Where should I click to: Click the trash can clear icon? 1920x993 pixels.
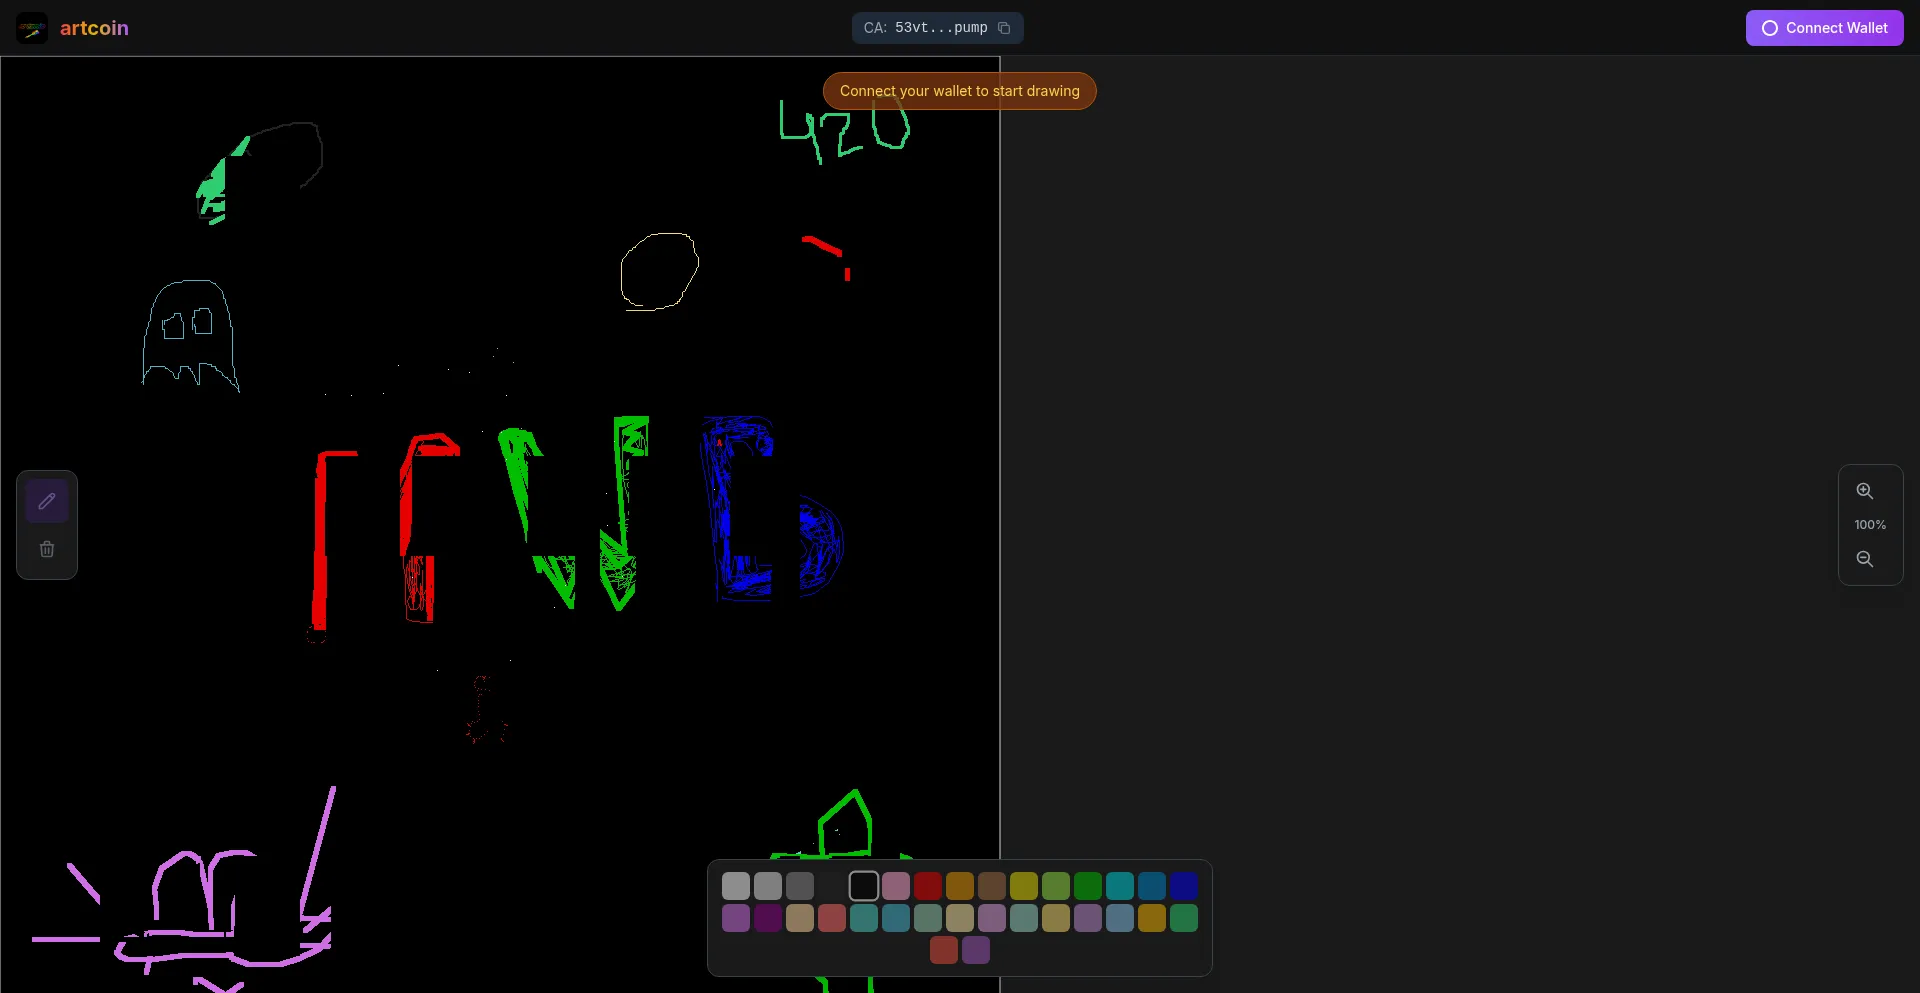click(x=47, y=549)
